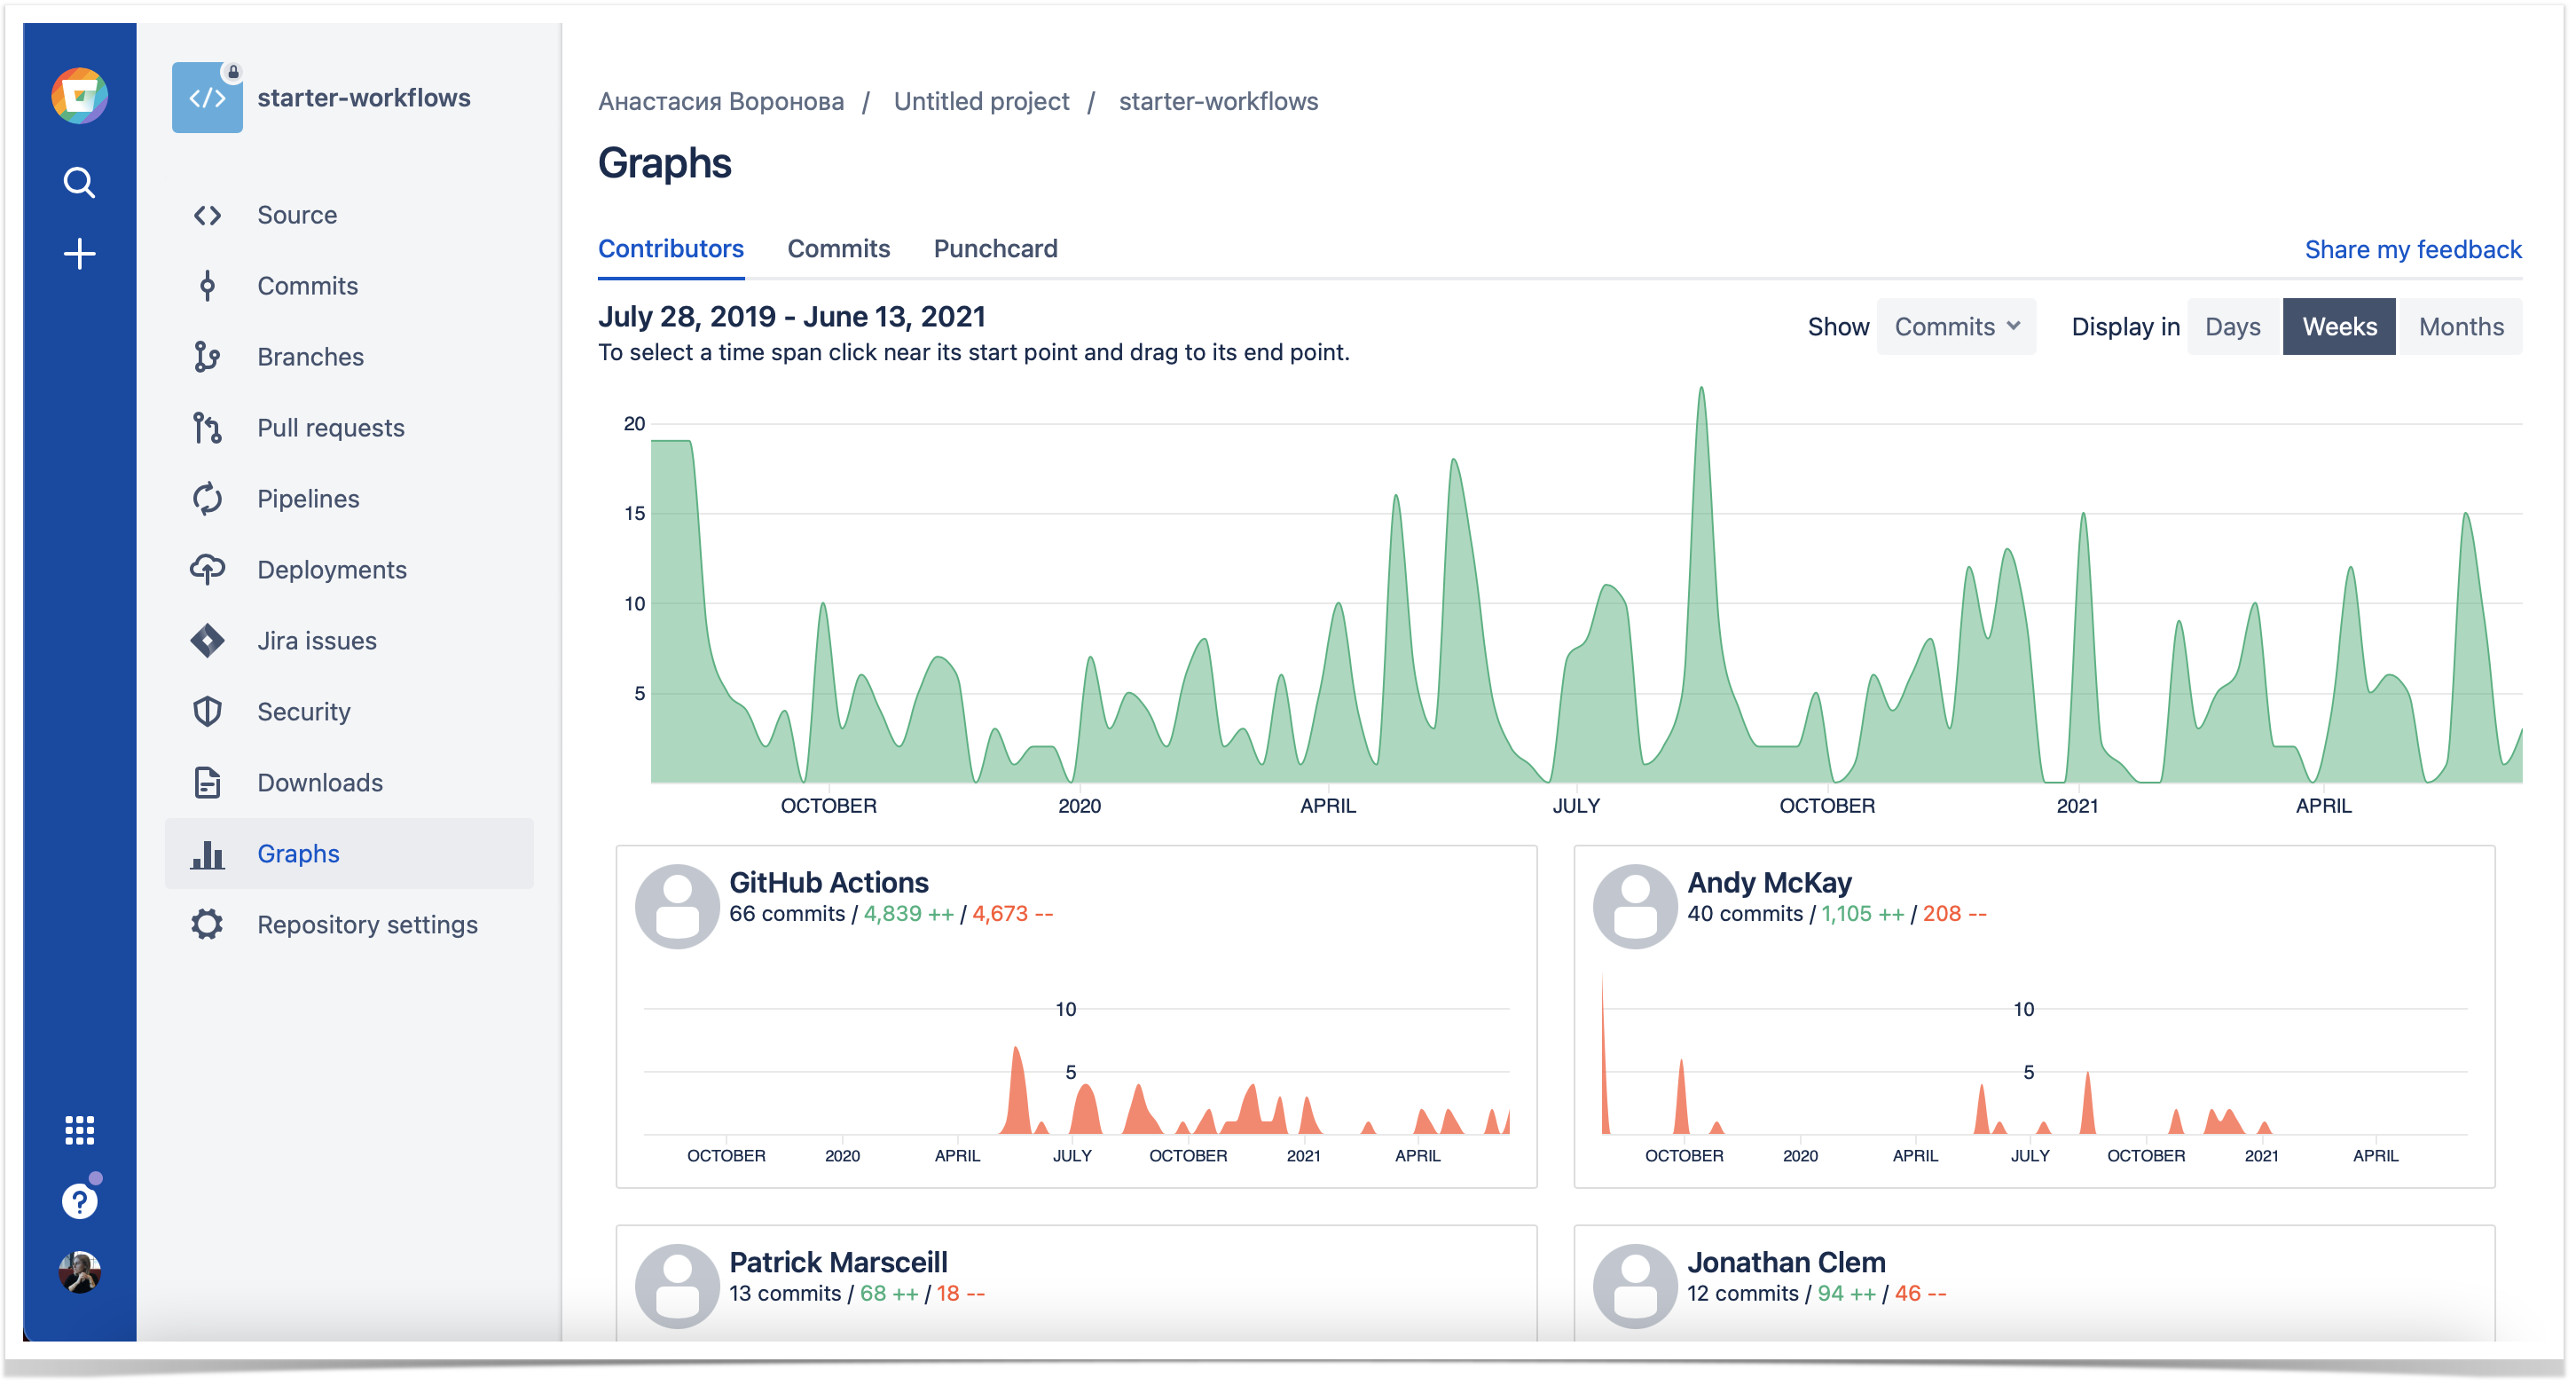Select the Weeks display toggle
This screenshot has height=1385, width=2576.
pyautogui.click(x=2336, y=324)
